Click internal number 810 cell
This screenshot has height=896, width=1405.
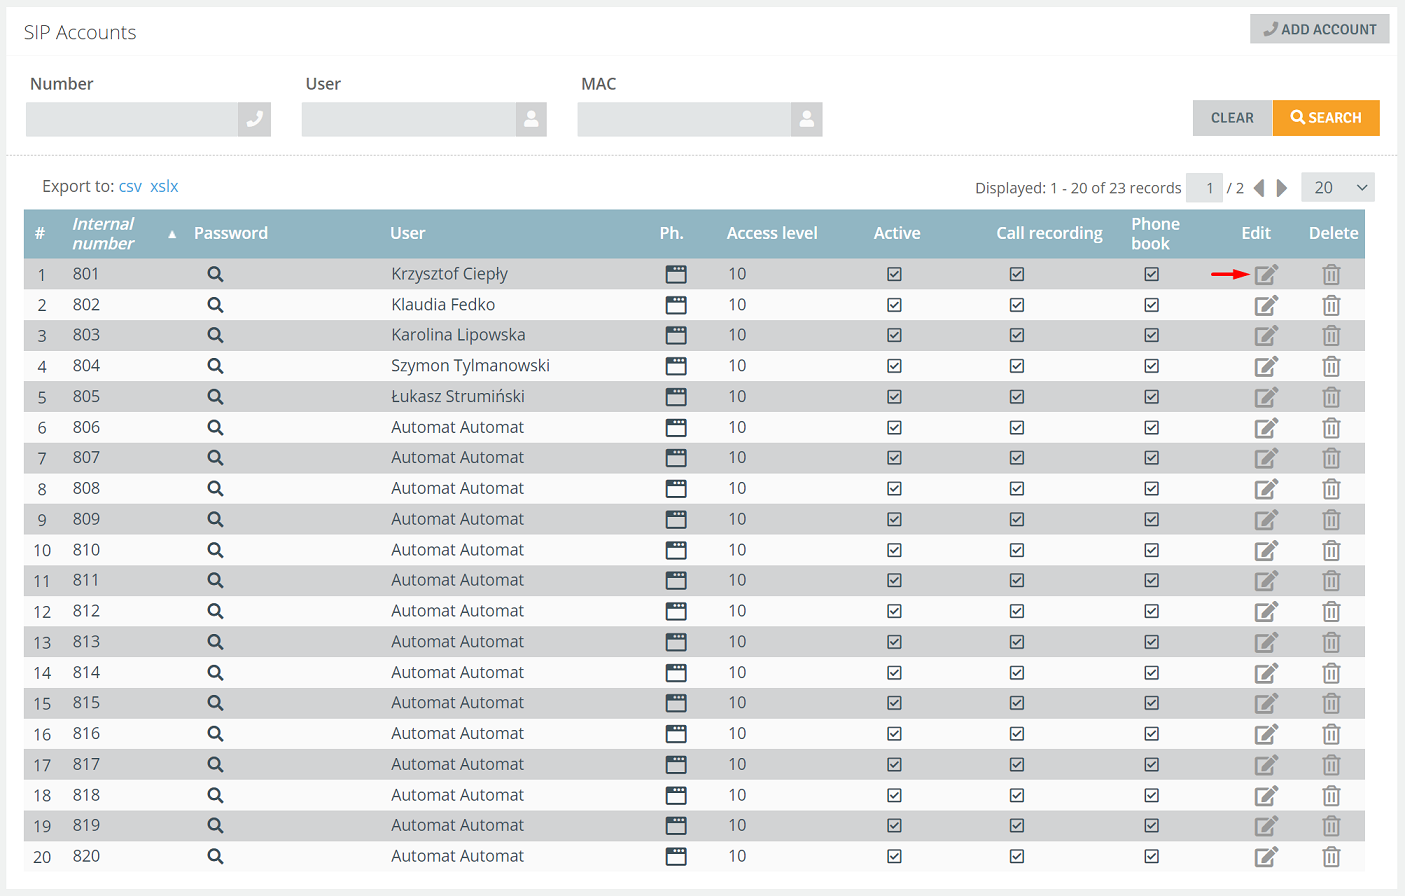tap(86, 550)
